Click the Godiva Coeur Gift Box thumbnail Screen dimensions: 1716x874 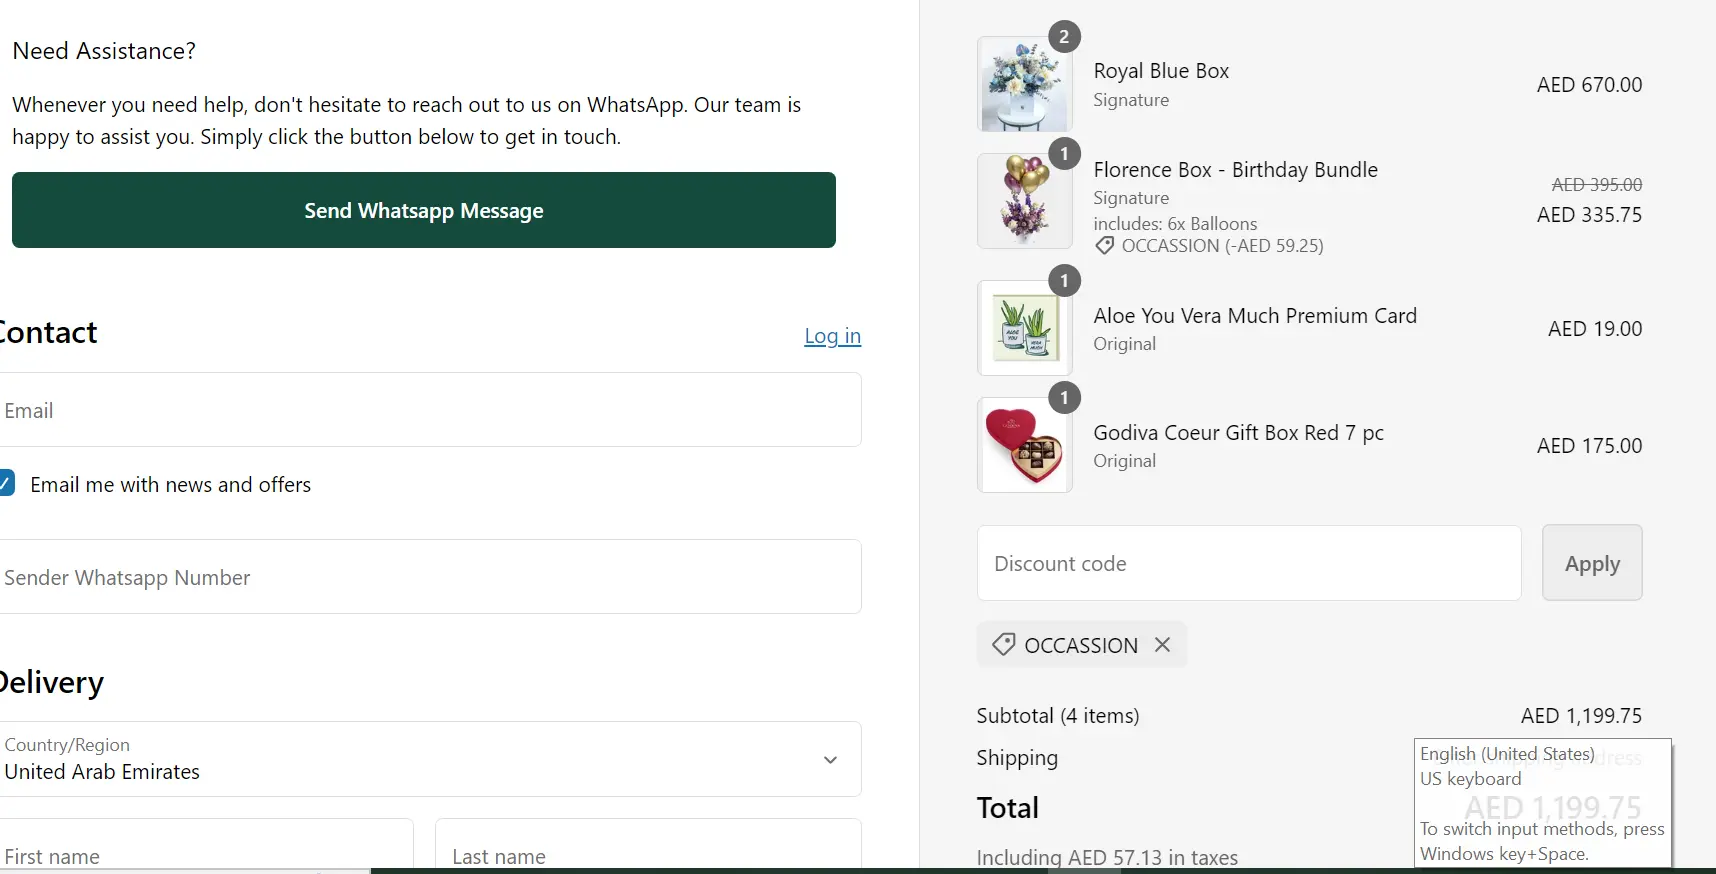[1024, 445]
